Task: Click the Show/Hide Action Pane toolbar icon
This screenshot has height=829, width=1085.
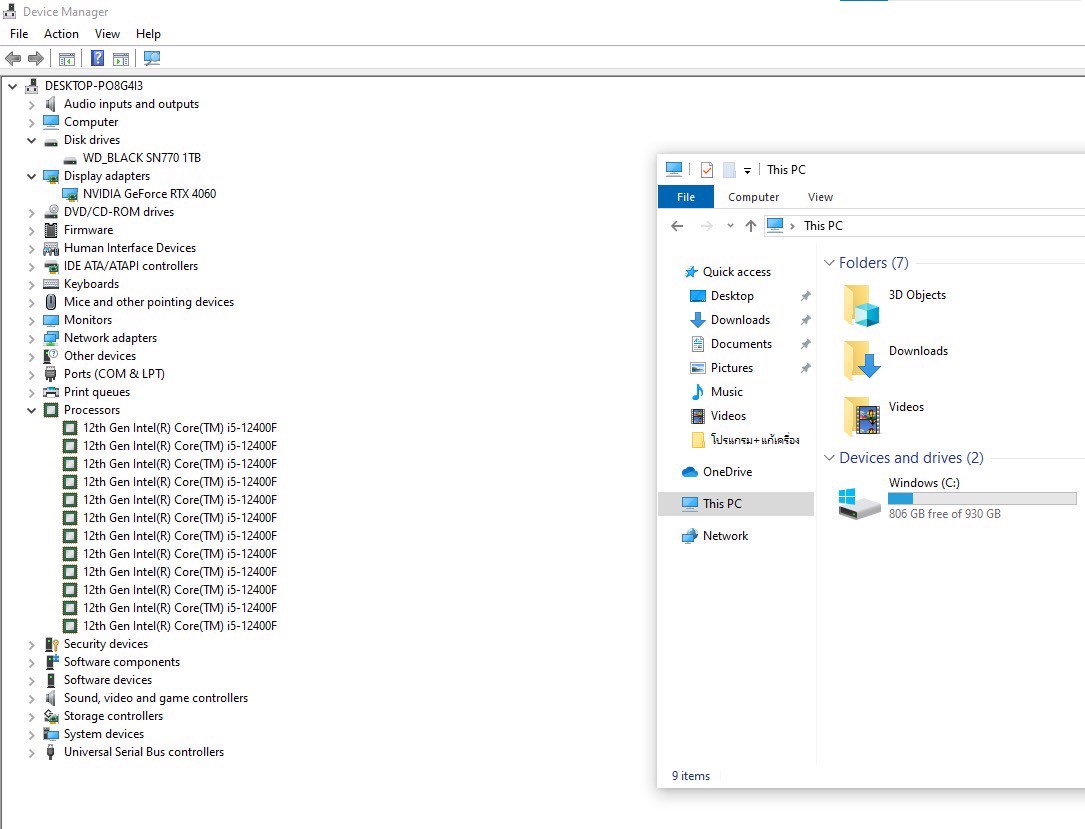Action: click(121, 59)
